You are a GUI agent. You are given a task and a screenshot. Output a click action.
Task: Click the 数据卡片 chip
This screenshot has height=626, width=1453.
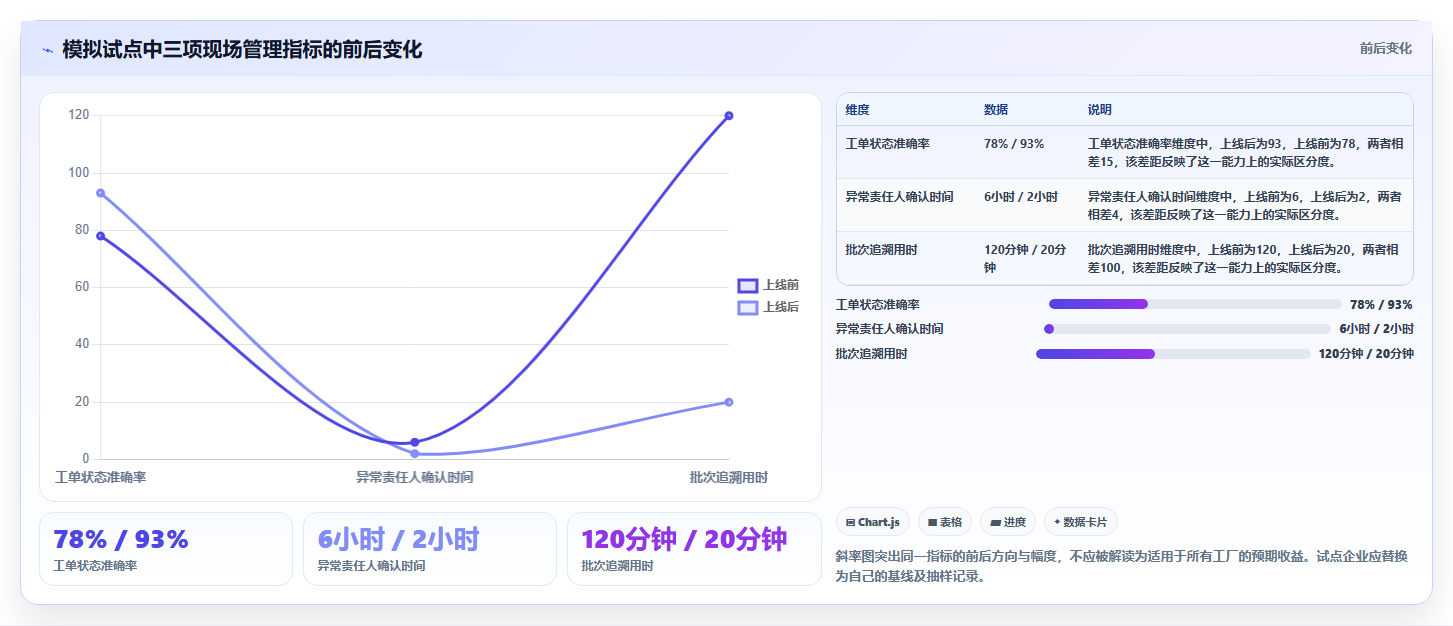(x=1081, y=522)
